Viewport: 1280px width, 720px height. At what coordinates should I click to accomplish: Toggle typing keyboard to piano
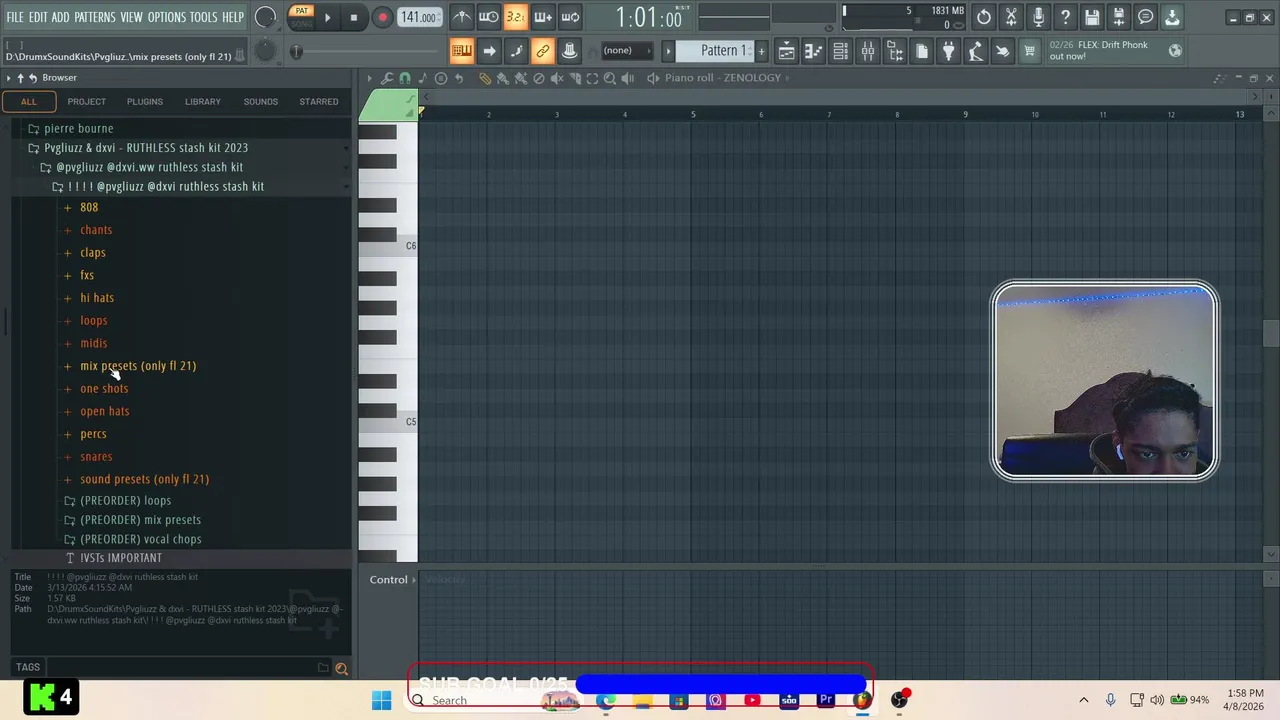pyautogui.click(x=462, y=51)
